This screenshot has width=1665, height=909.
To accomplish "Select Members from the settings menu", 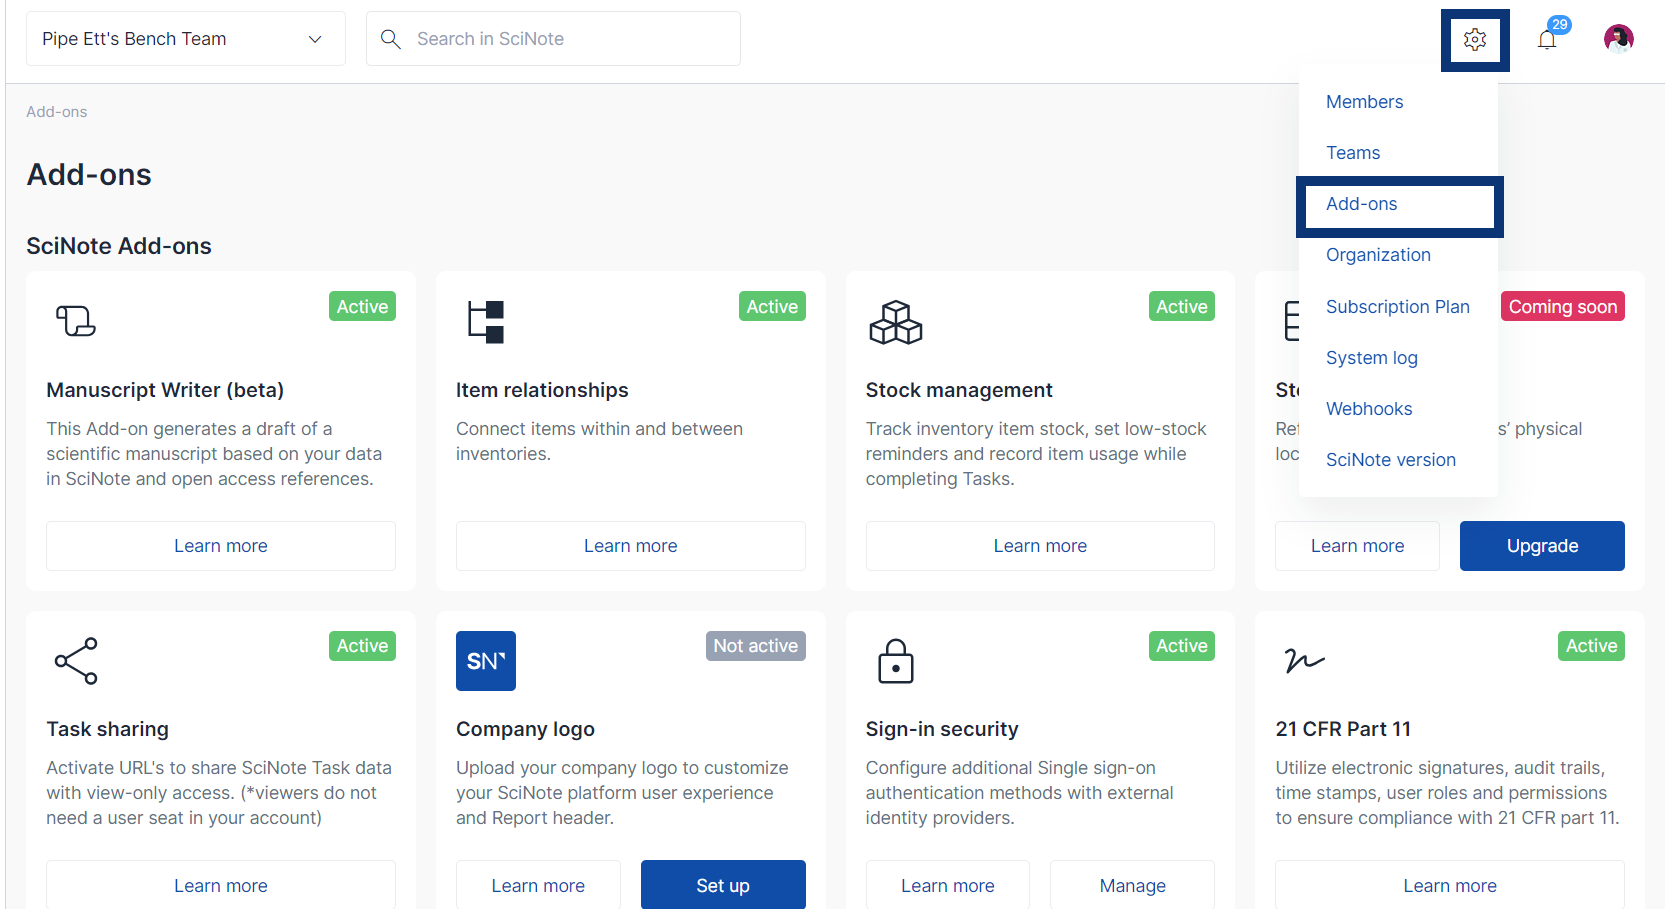I will [1364, 102].
